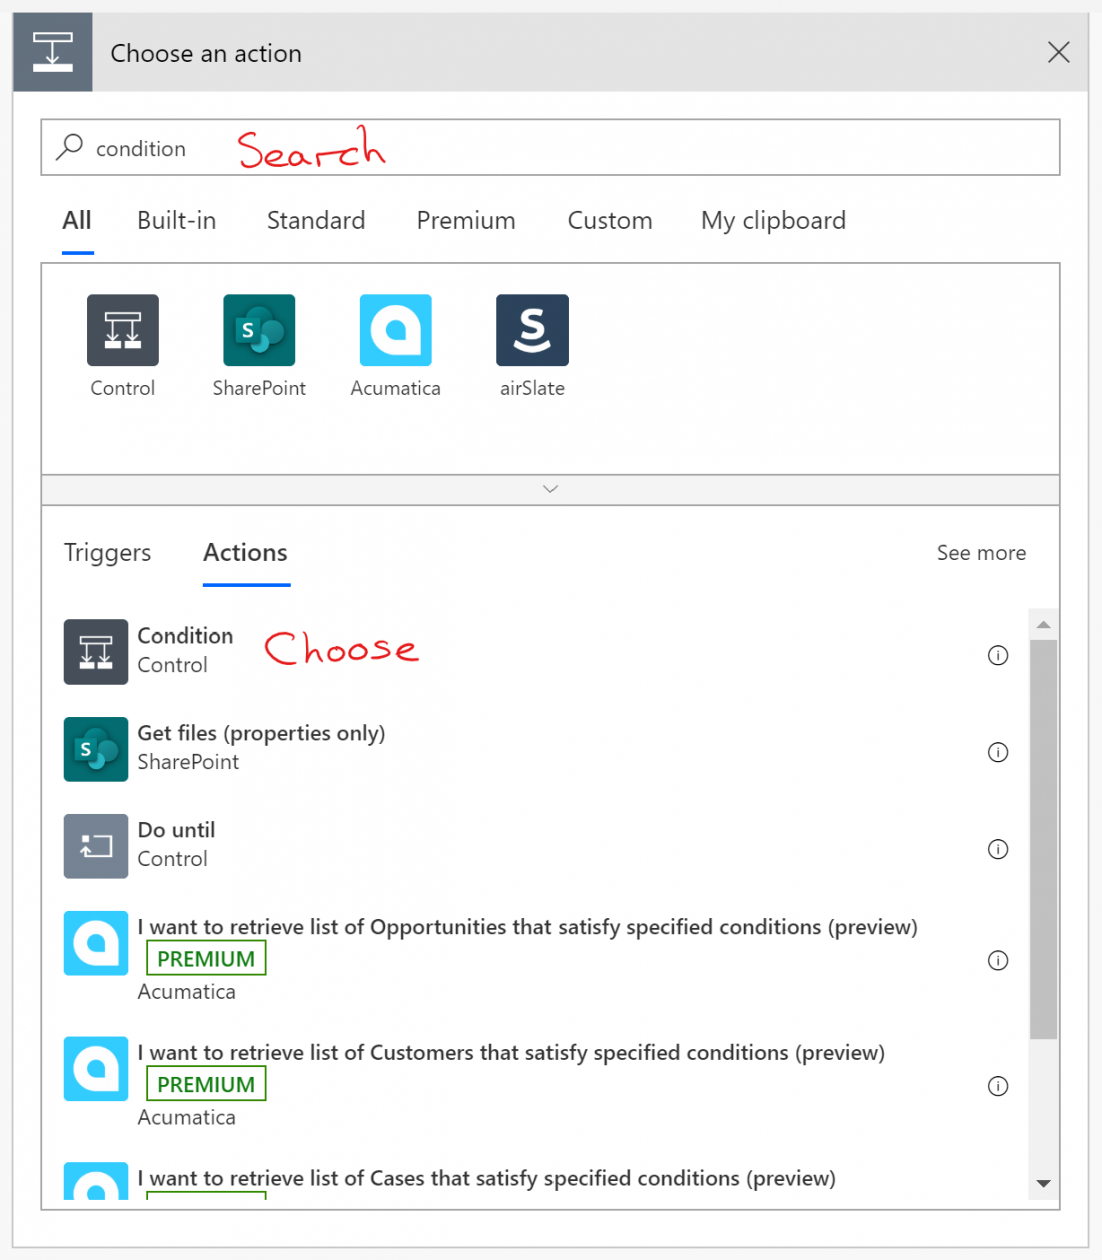Open the airSlate connector icon
Screen dimensions: 1102x1260
point(532,330)
